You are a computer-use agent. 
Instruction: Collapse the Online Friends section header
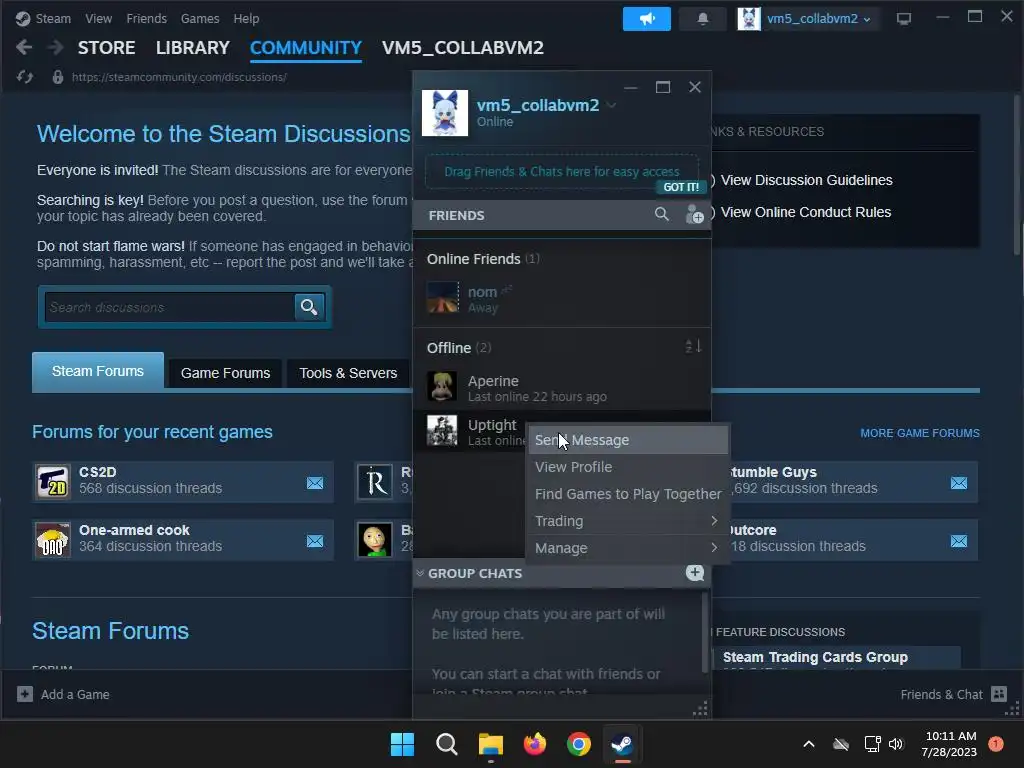(x=483, y=259)
